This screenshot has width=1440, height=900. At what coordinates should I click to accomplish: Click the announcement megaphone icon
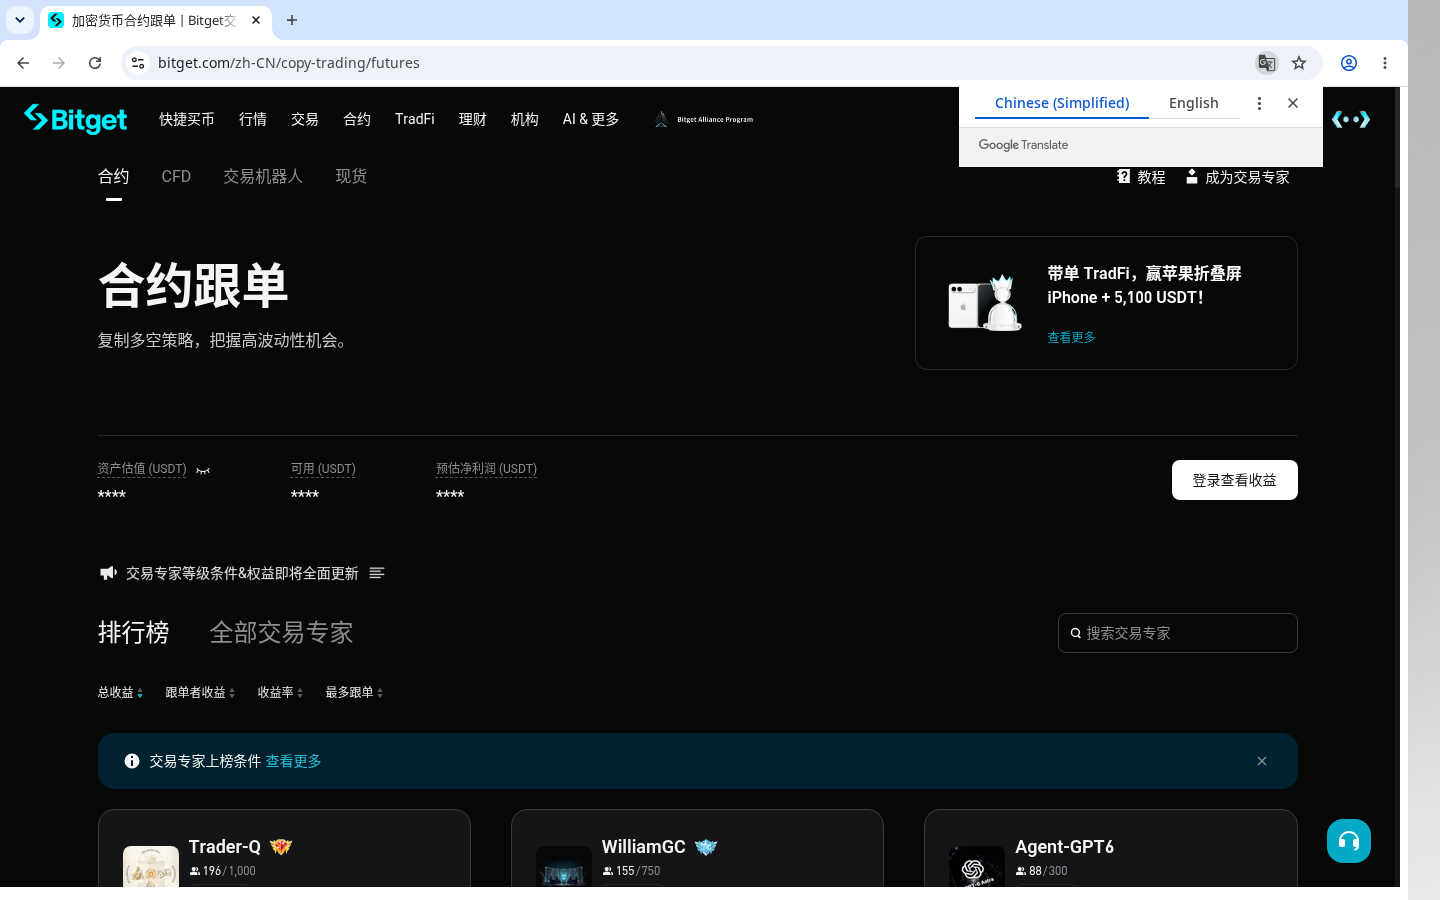[x=108, y=573]
